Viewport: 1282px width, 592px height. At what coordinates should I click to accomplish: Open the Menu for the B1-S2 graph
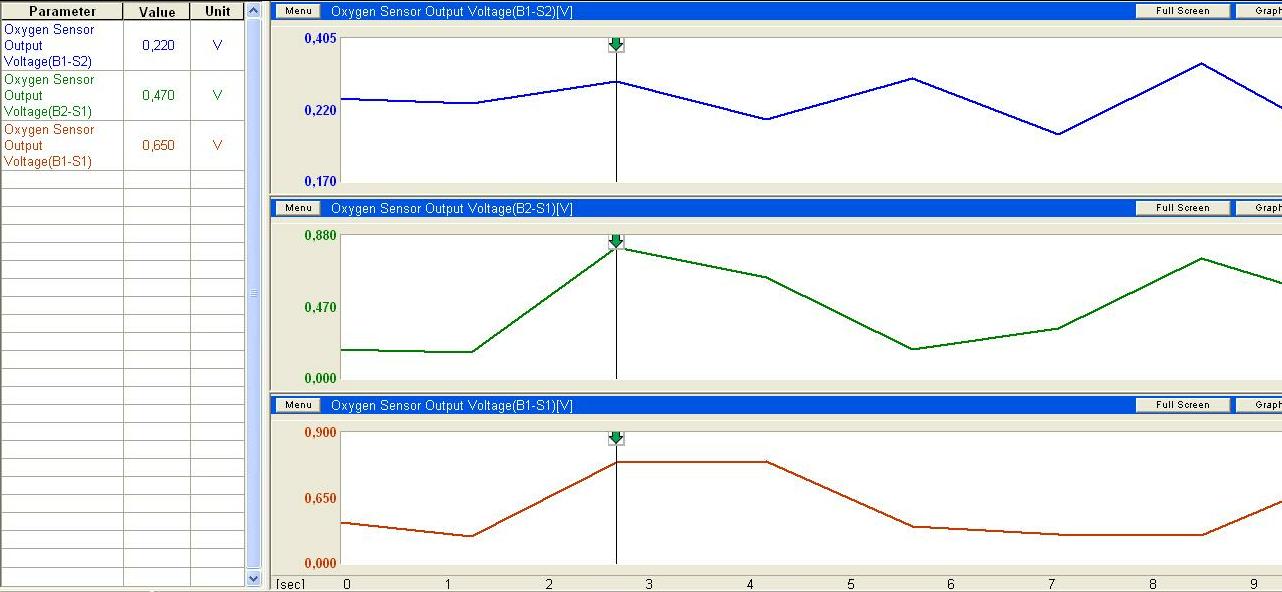coord(298,11)
